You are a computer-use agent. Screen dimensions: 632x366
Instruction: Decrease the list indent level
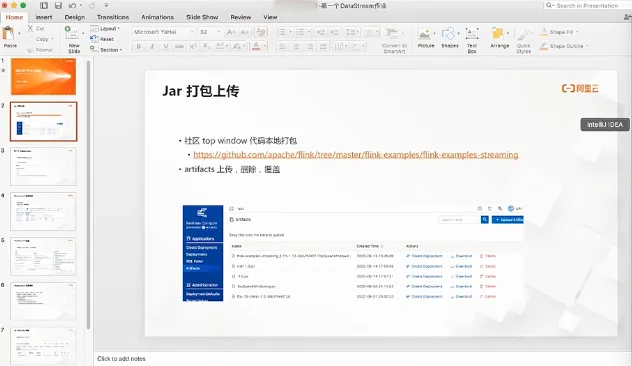click(321, 32)
